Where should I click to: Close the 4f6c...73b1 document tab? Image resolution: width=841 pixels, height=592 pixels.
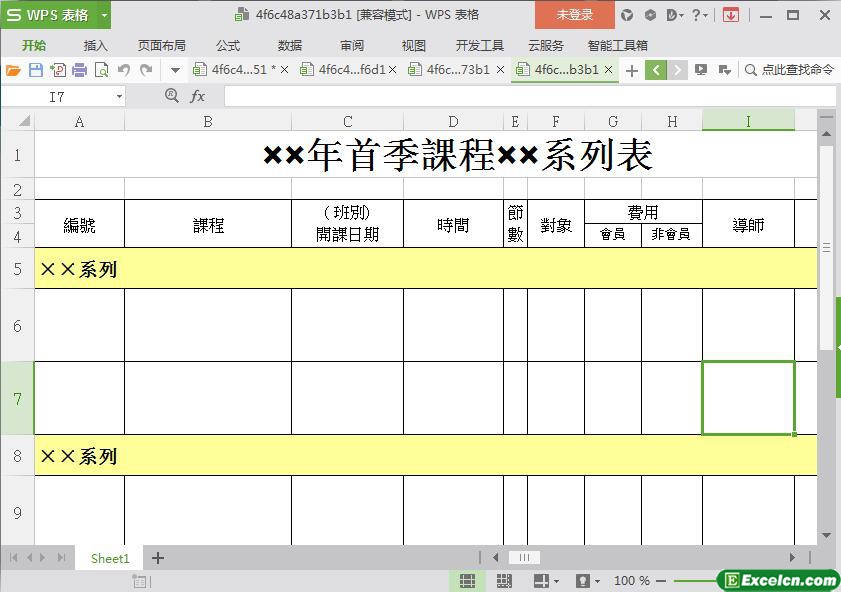tap(500, 70)
